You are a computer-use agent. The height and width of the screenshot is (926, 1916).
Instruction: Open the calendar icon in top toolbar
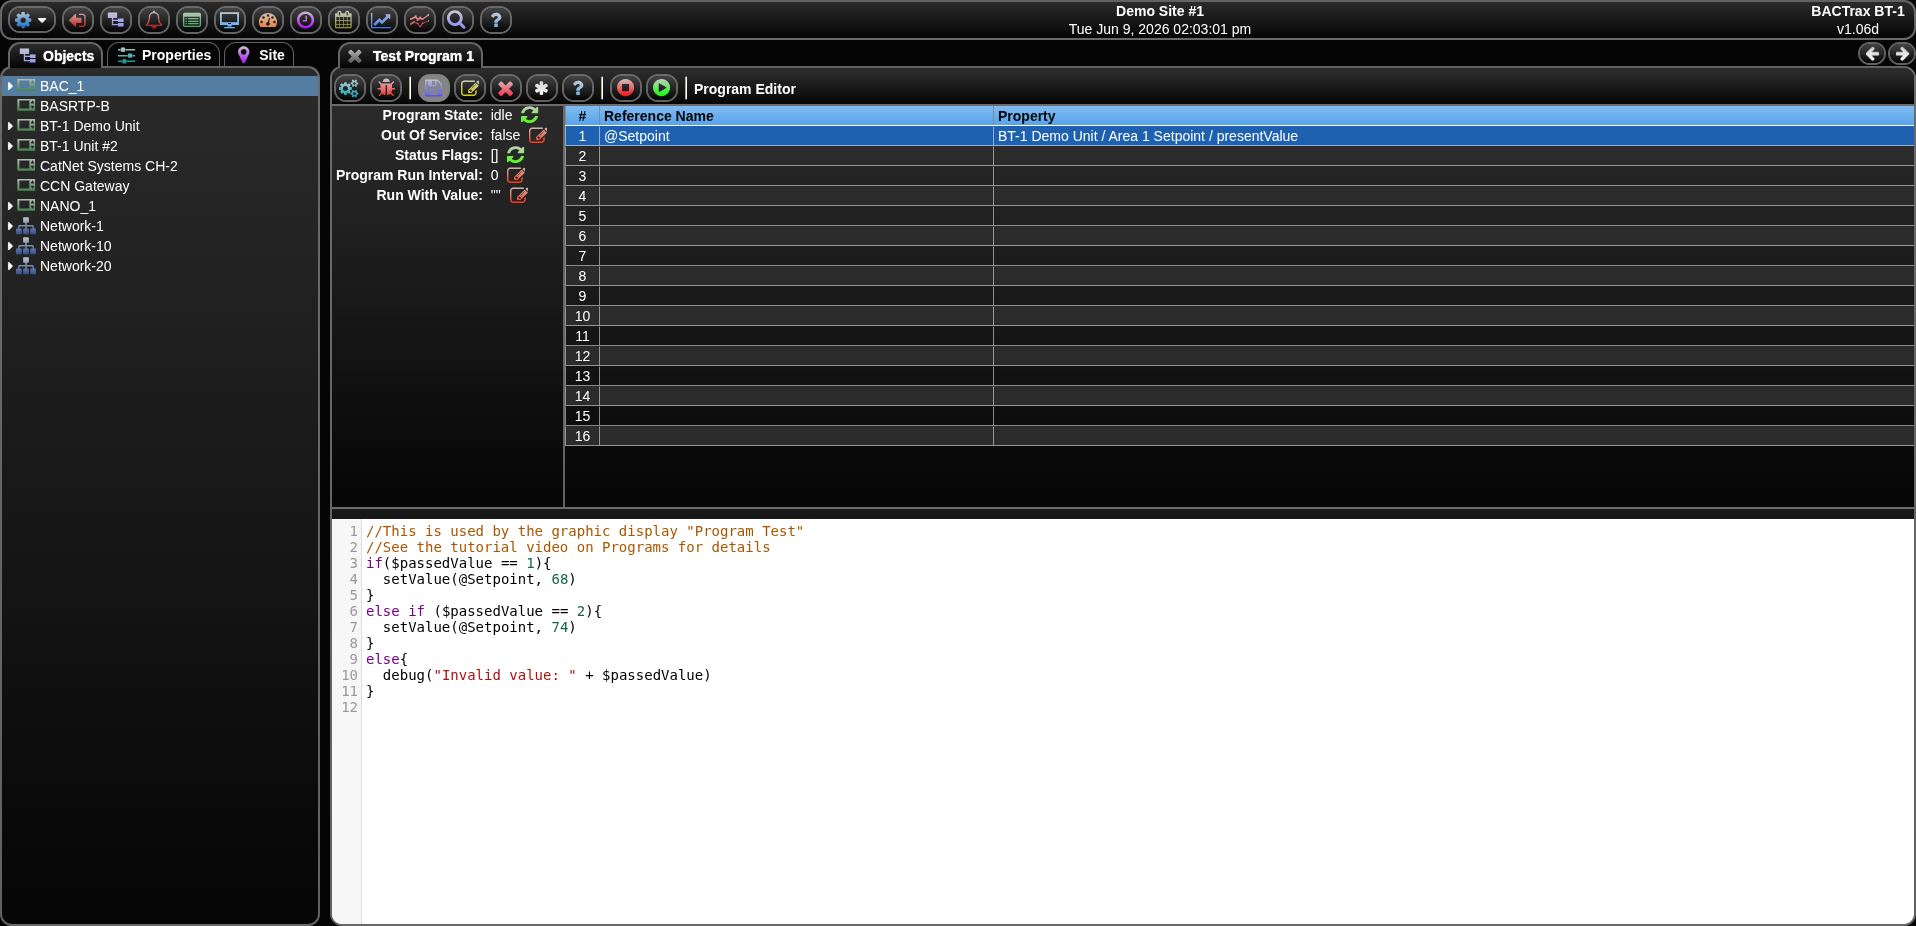[344, 20]
